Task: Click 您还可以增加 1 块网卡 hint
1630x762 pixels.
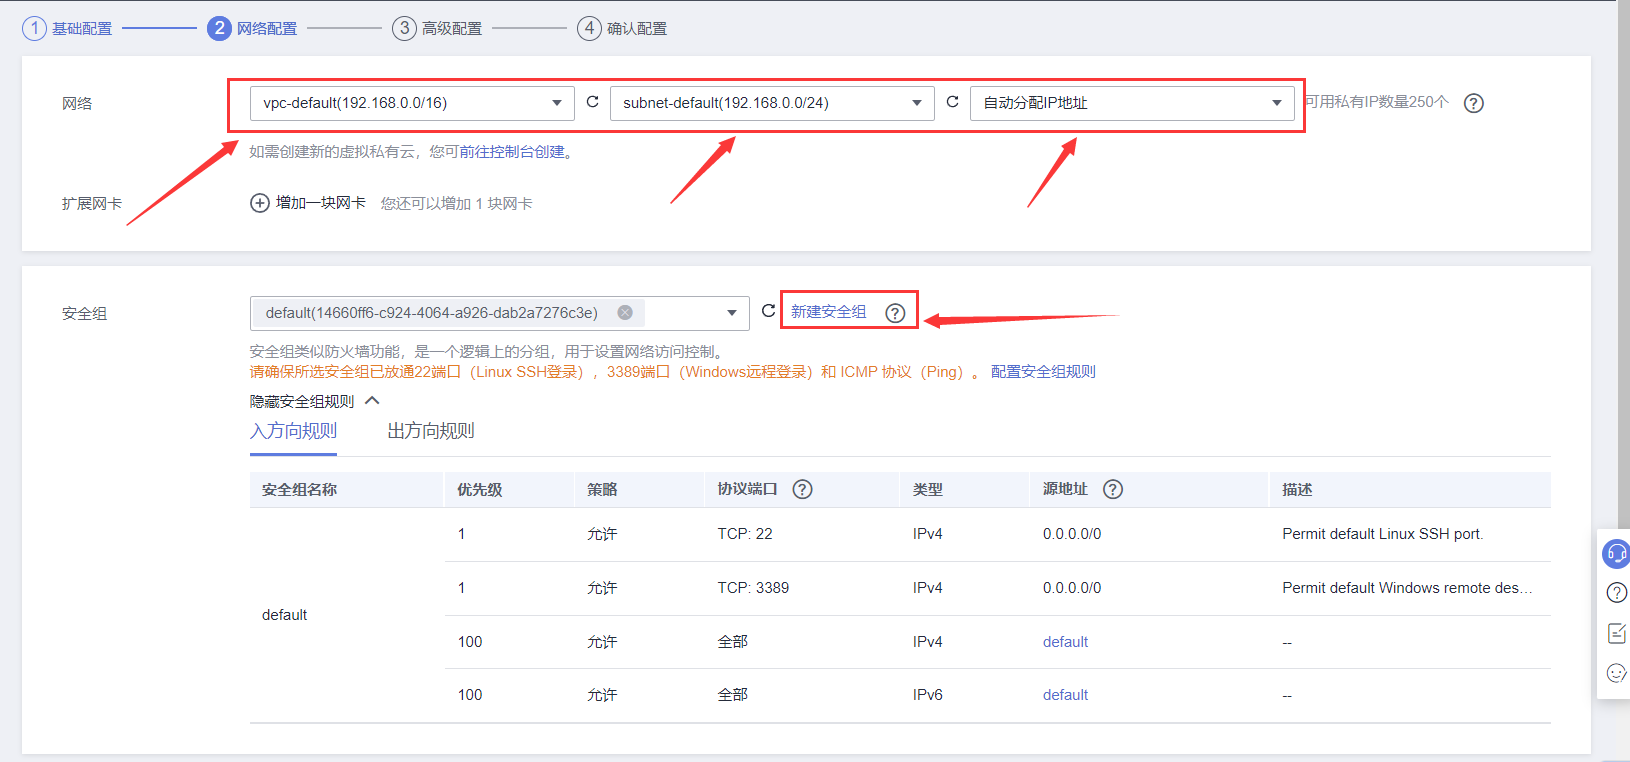Action: (456, 204)
